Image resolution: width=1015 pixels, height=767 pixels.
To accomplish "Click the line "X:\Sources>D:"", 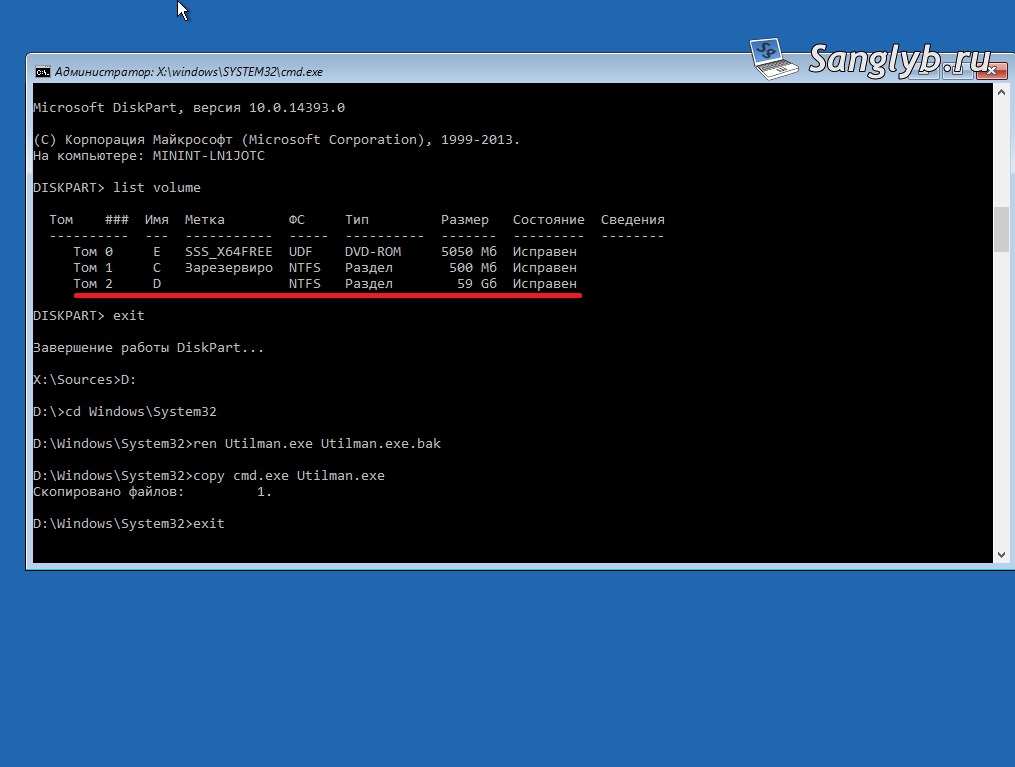I will click(85, 380).
